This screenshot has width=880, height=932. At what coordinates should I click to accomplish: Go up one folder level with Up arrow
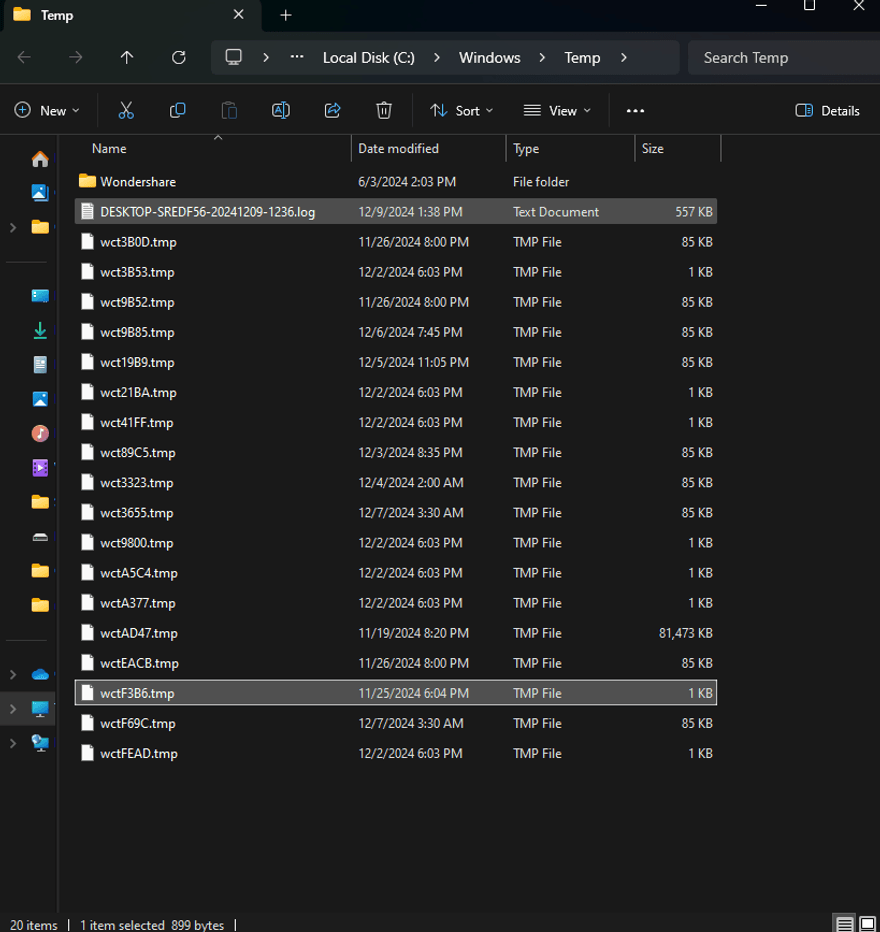(x=127, y=58)
